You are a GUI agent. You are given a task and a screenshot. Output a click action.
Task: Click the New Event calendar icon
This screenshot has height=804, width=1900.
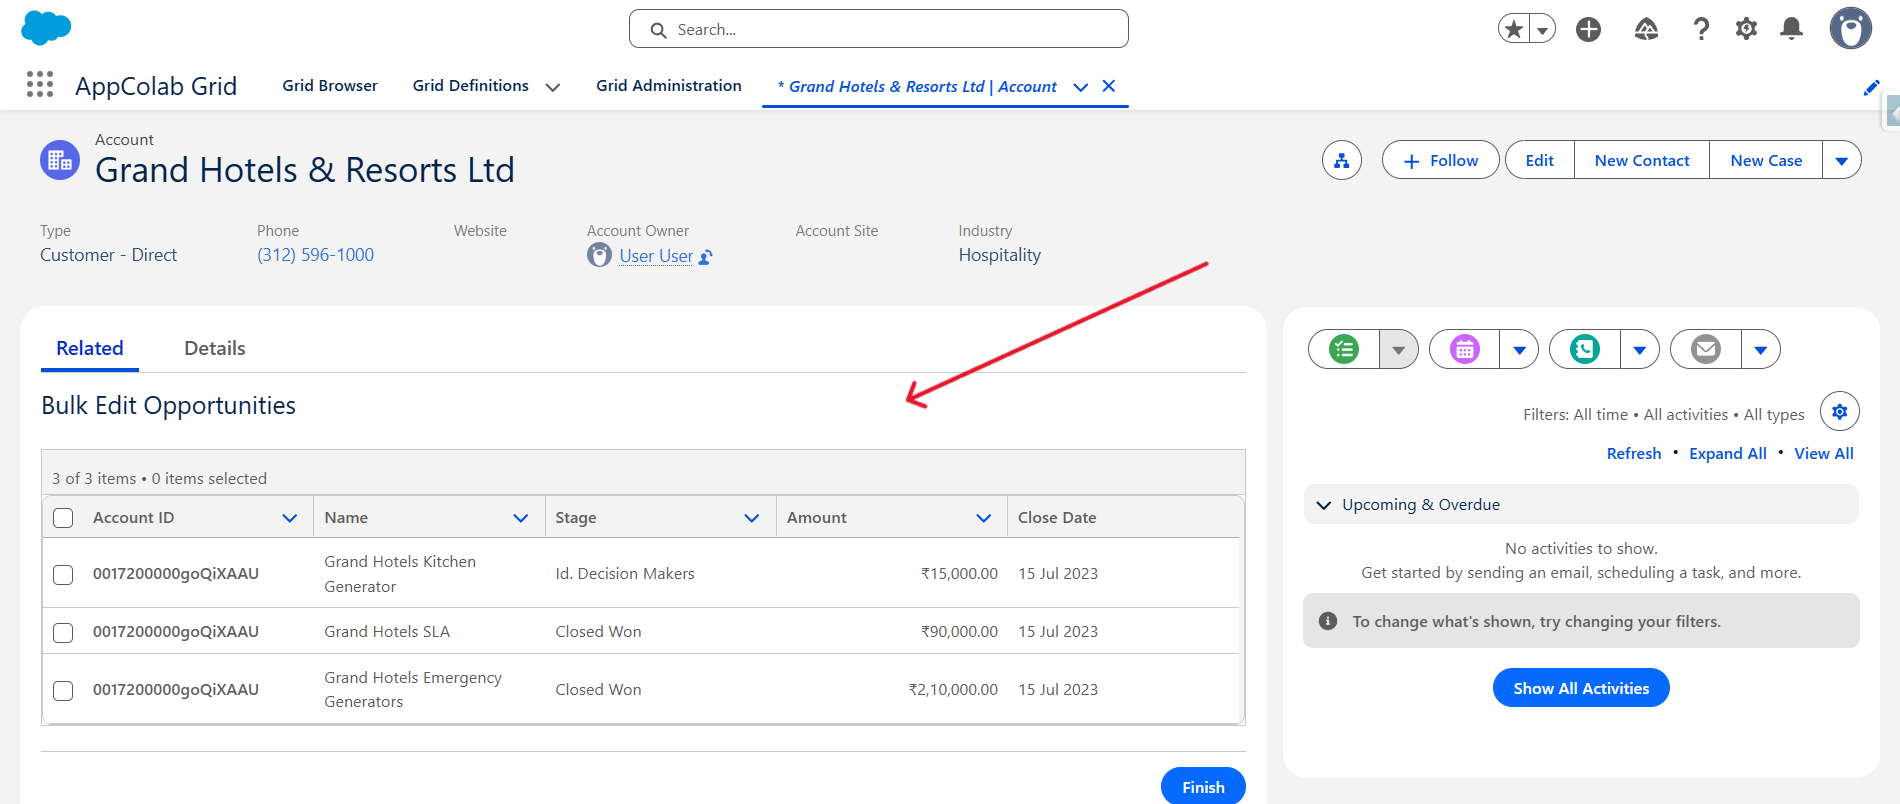click(1465, 349)
